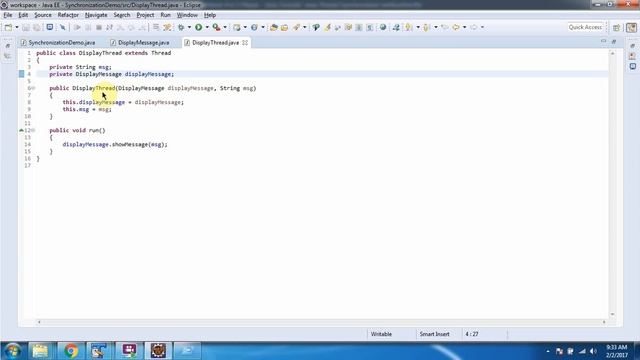Open the Project menu

coord(145,15)
